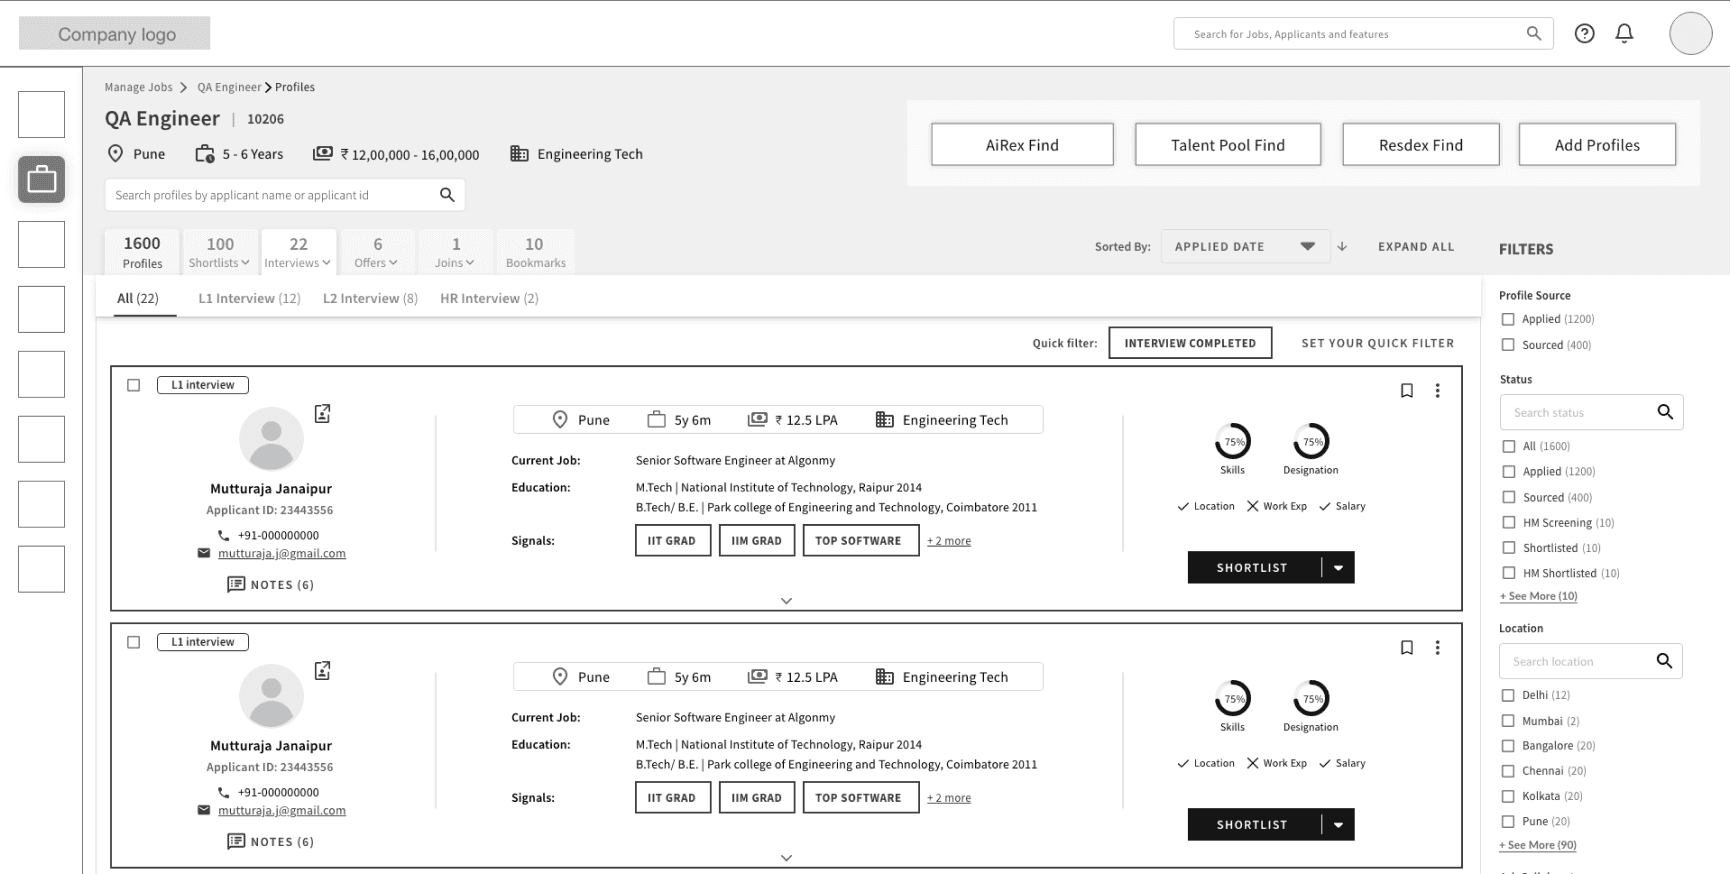Open more options on first candidate card
This screenshot has width=1732, height=874.
pos(1437,391)
